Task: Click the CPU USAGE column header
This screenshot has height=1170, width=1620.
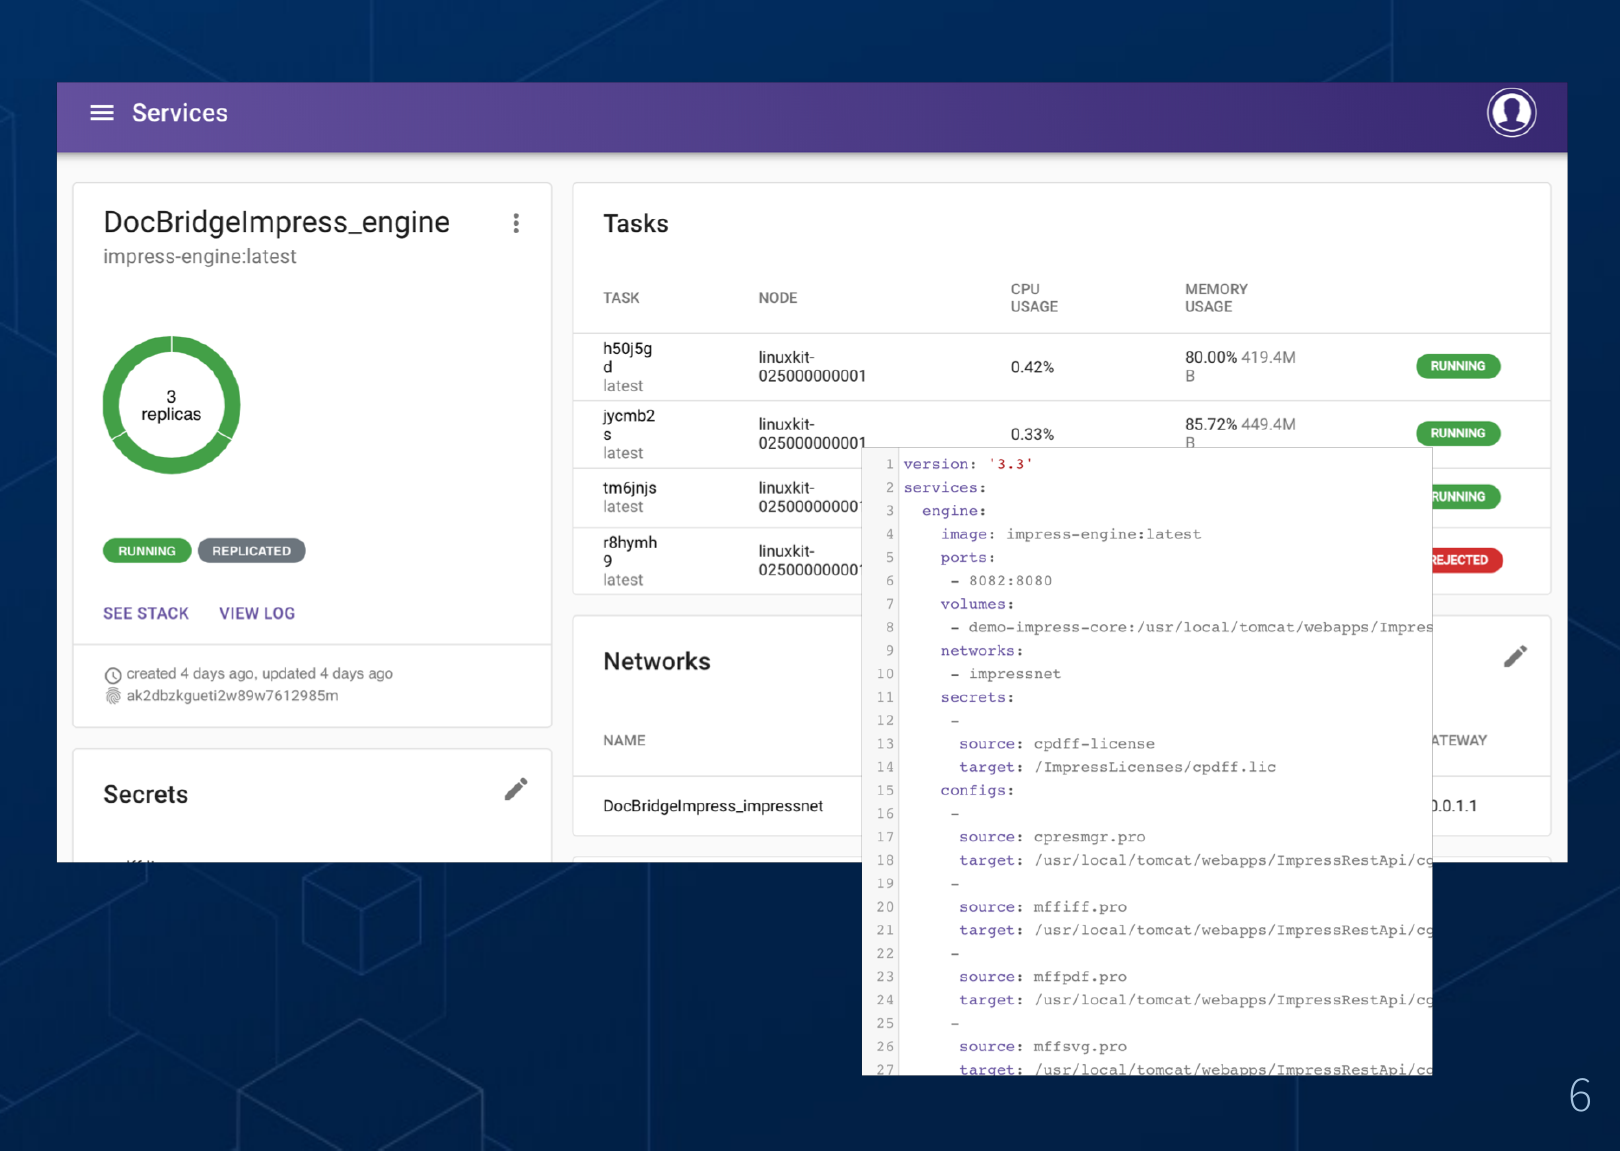Action: [1034, 298]
